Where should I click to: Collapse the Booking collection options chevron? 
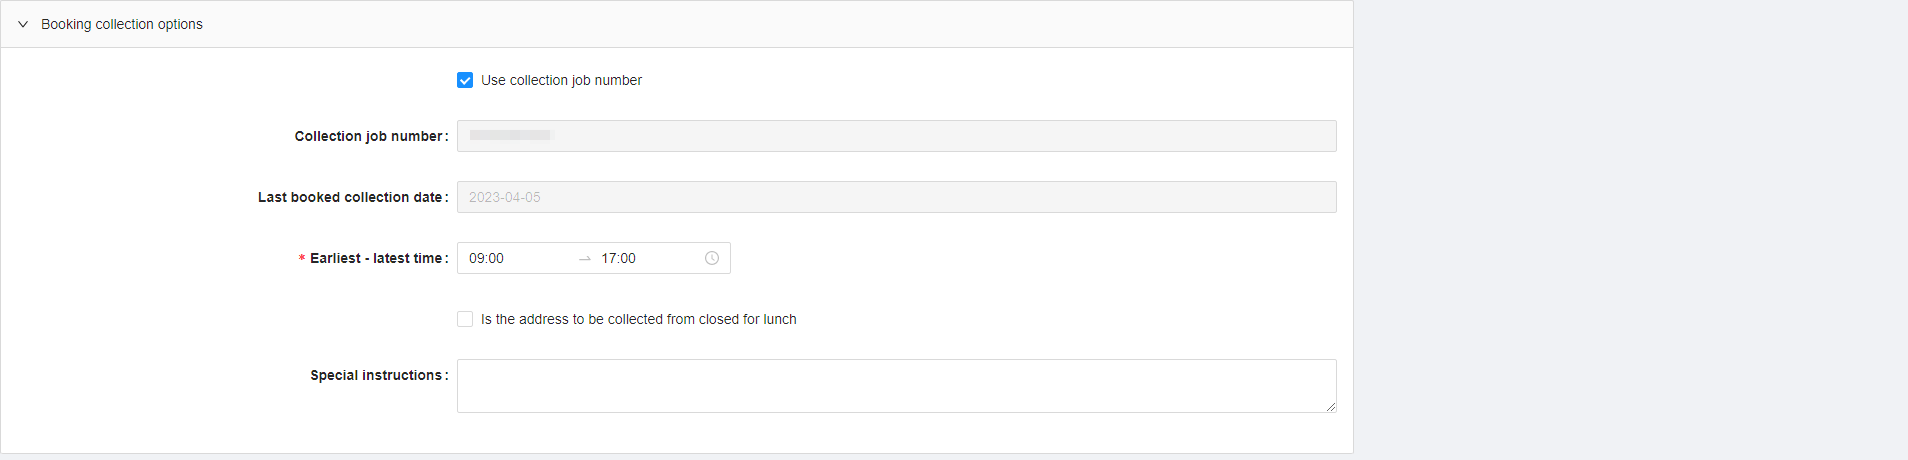pos(23,24)
